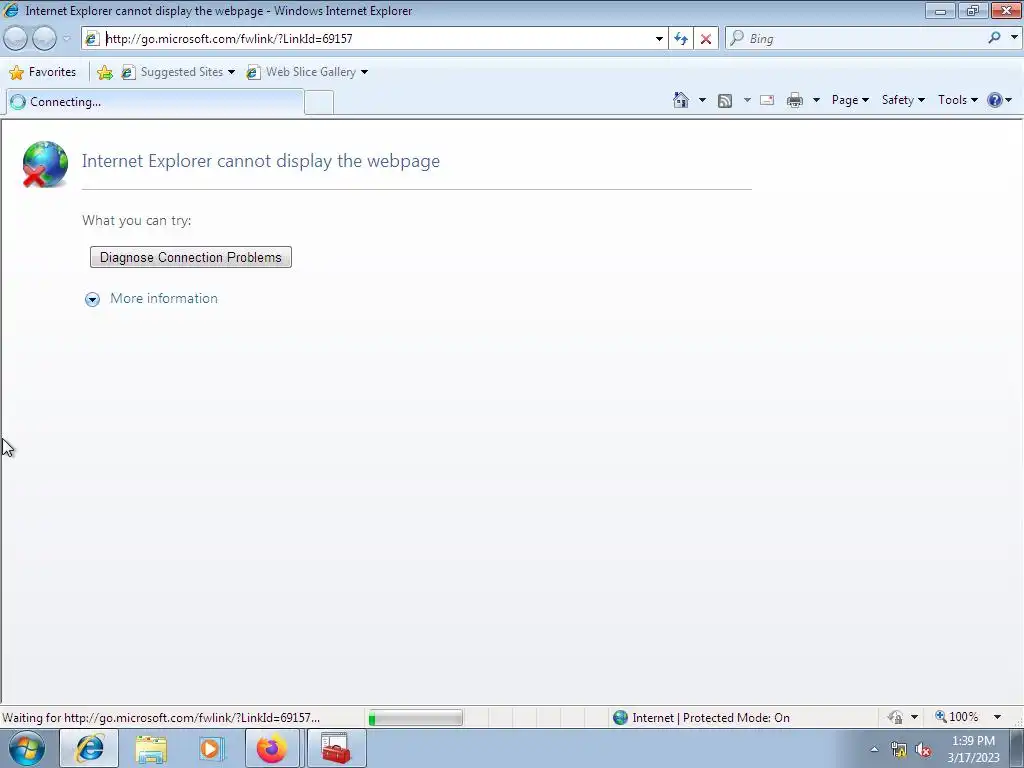Click the Forward navigation button
1024x768 pixels.
click(44, 39)
